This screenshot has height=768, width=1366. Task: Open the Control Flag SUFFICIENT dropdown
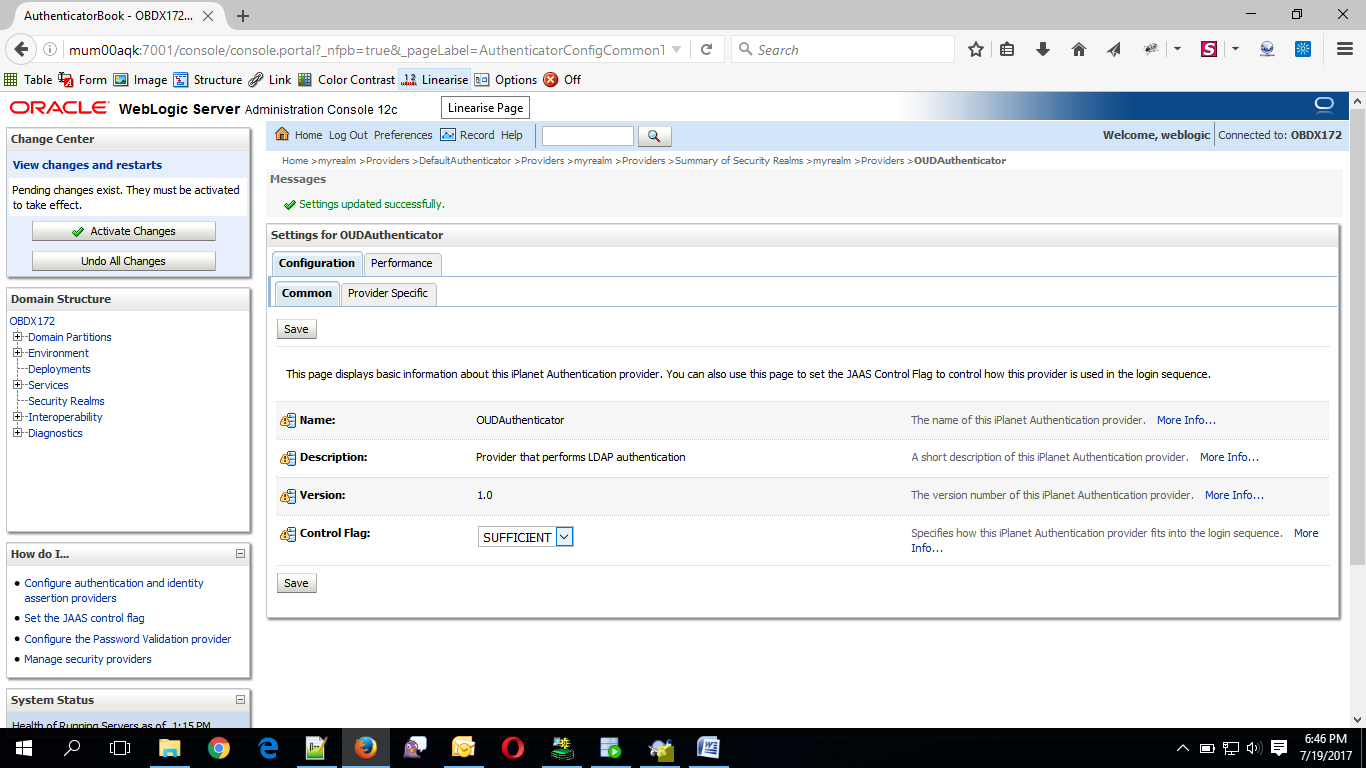525,537
